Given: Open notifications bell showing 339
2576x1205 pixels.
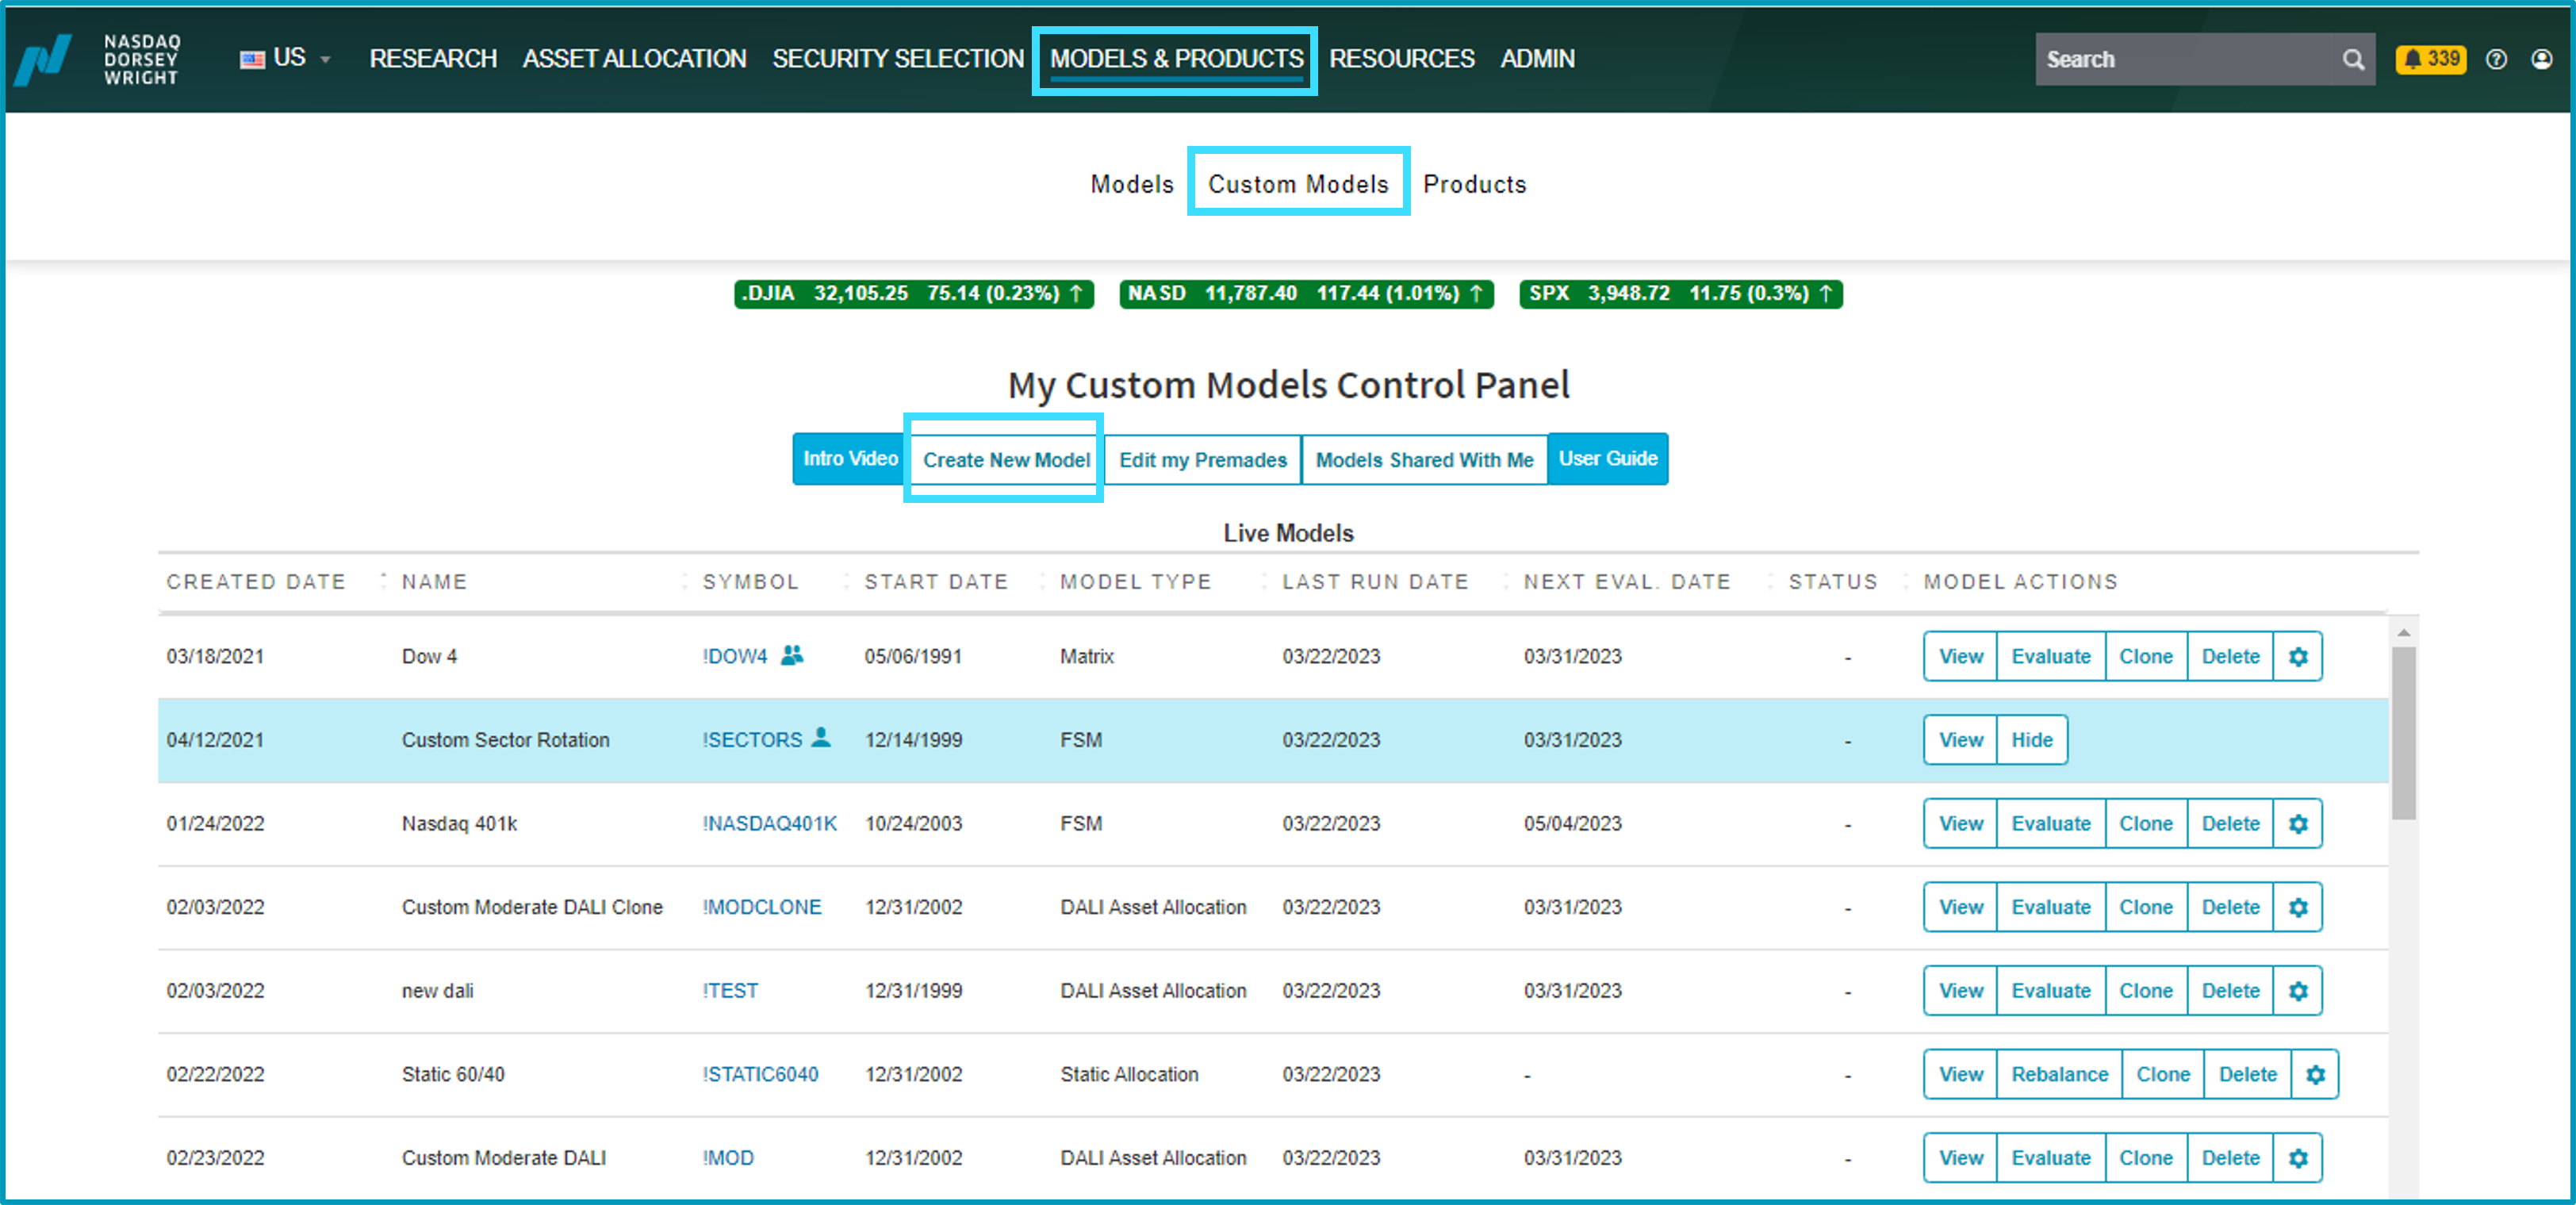Looking at the screenshot, I should pyautogui.click(x=2430, y=59).
